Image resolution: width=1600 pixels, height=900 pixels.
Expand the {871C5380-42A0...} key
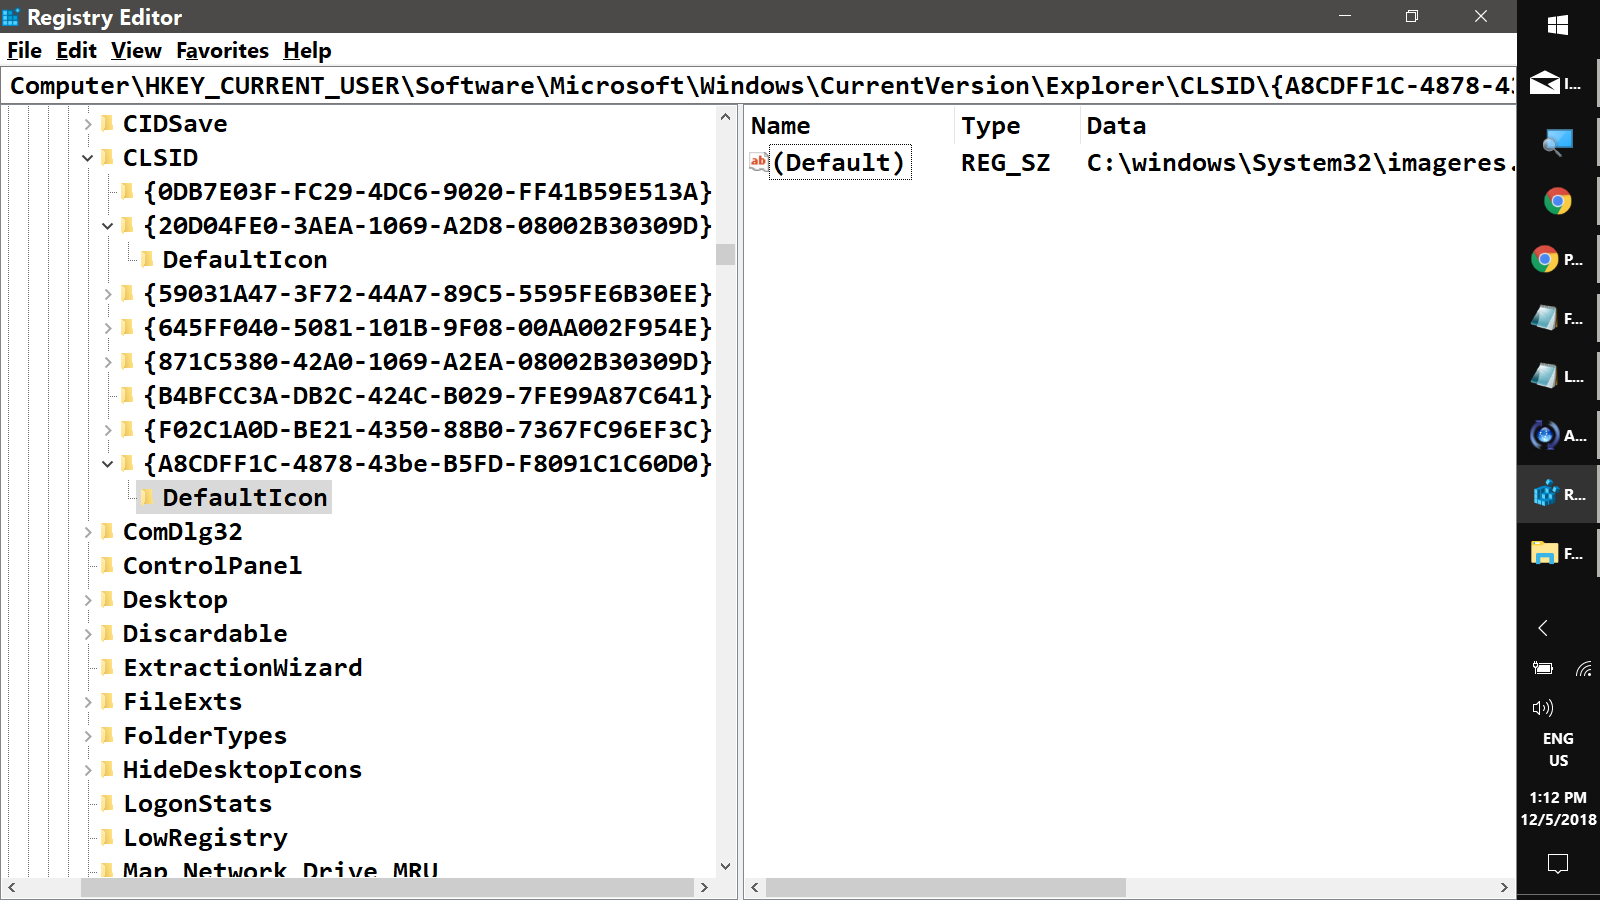click(x=108, y=362)
